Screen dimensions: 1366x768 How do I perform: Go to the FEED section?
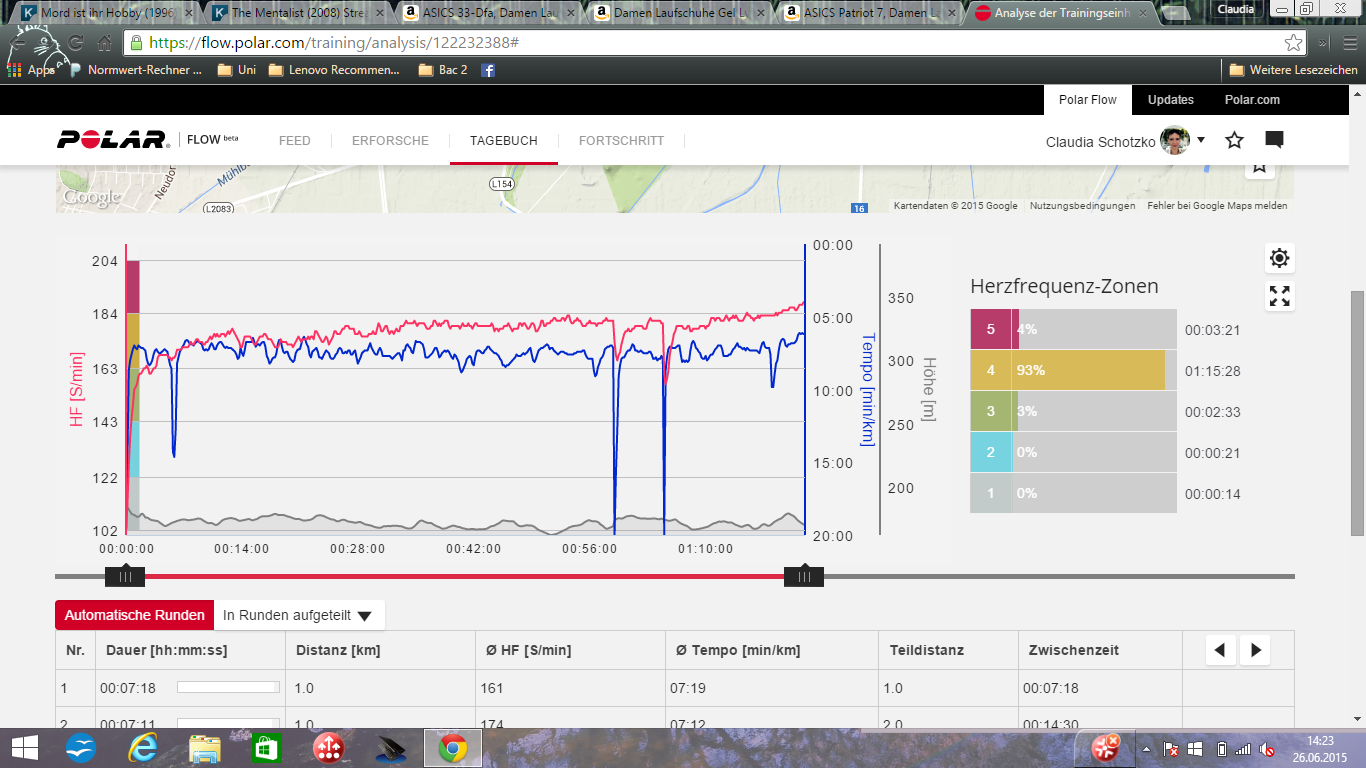[x=294, y=141]
